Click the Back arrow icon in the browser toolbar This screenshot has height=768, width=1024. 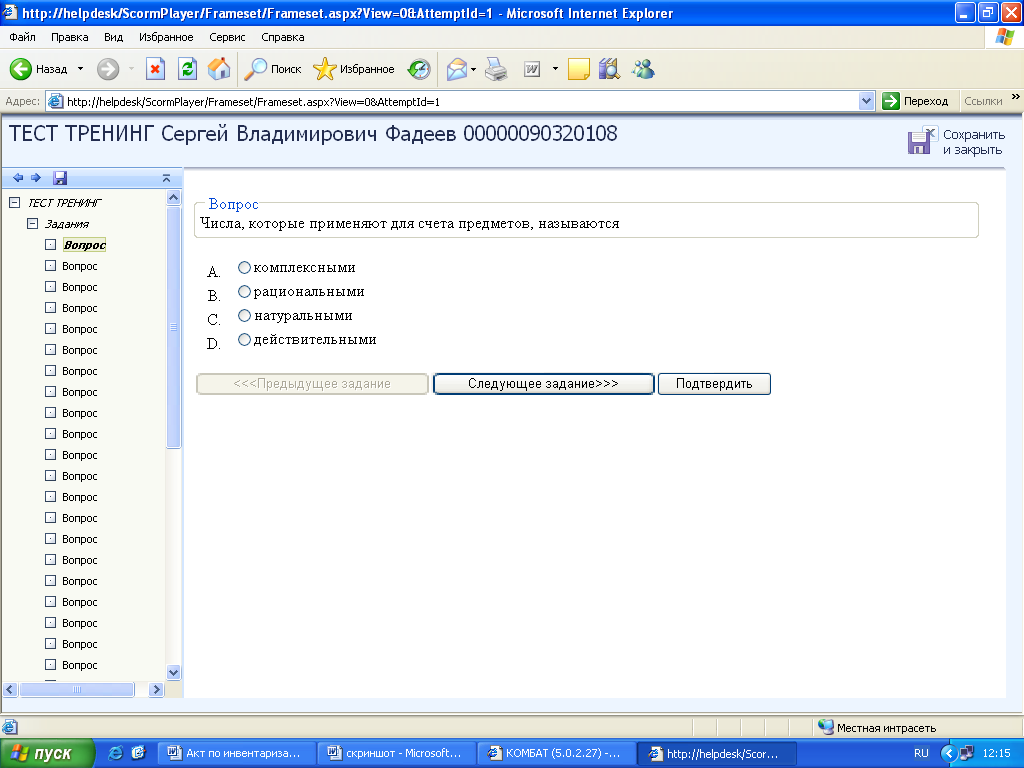[x=21, y=69]
